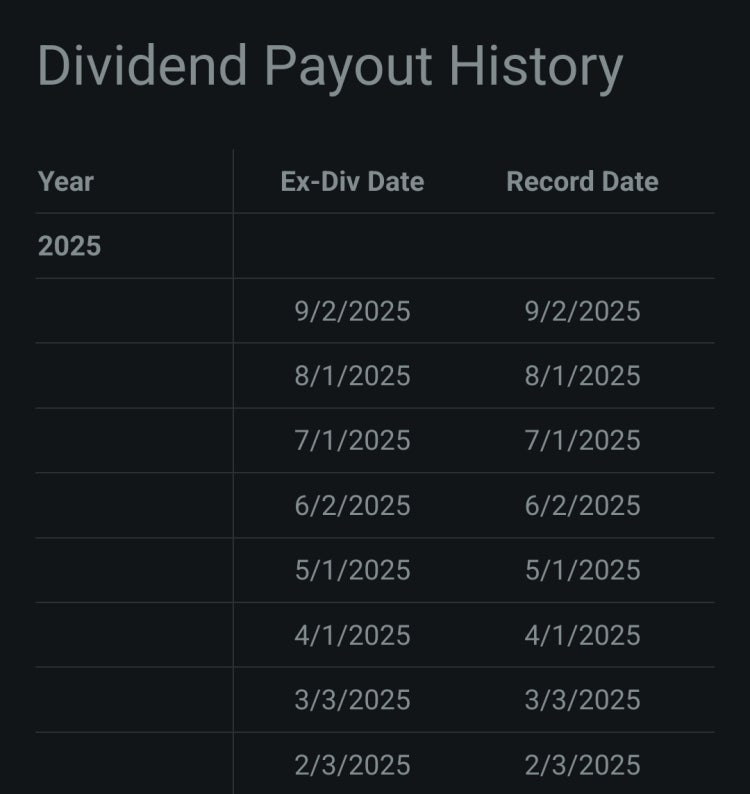
Task: Click Record date 5/1/2025
Action: pos(582,570)
